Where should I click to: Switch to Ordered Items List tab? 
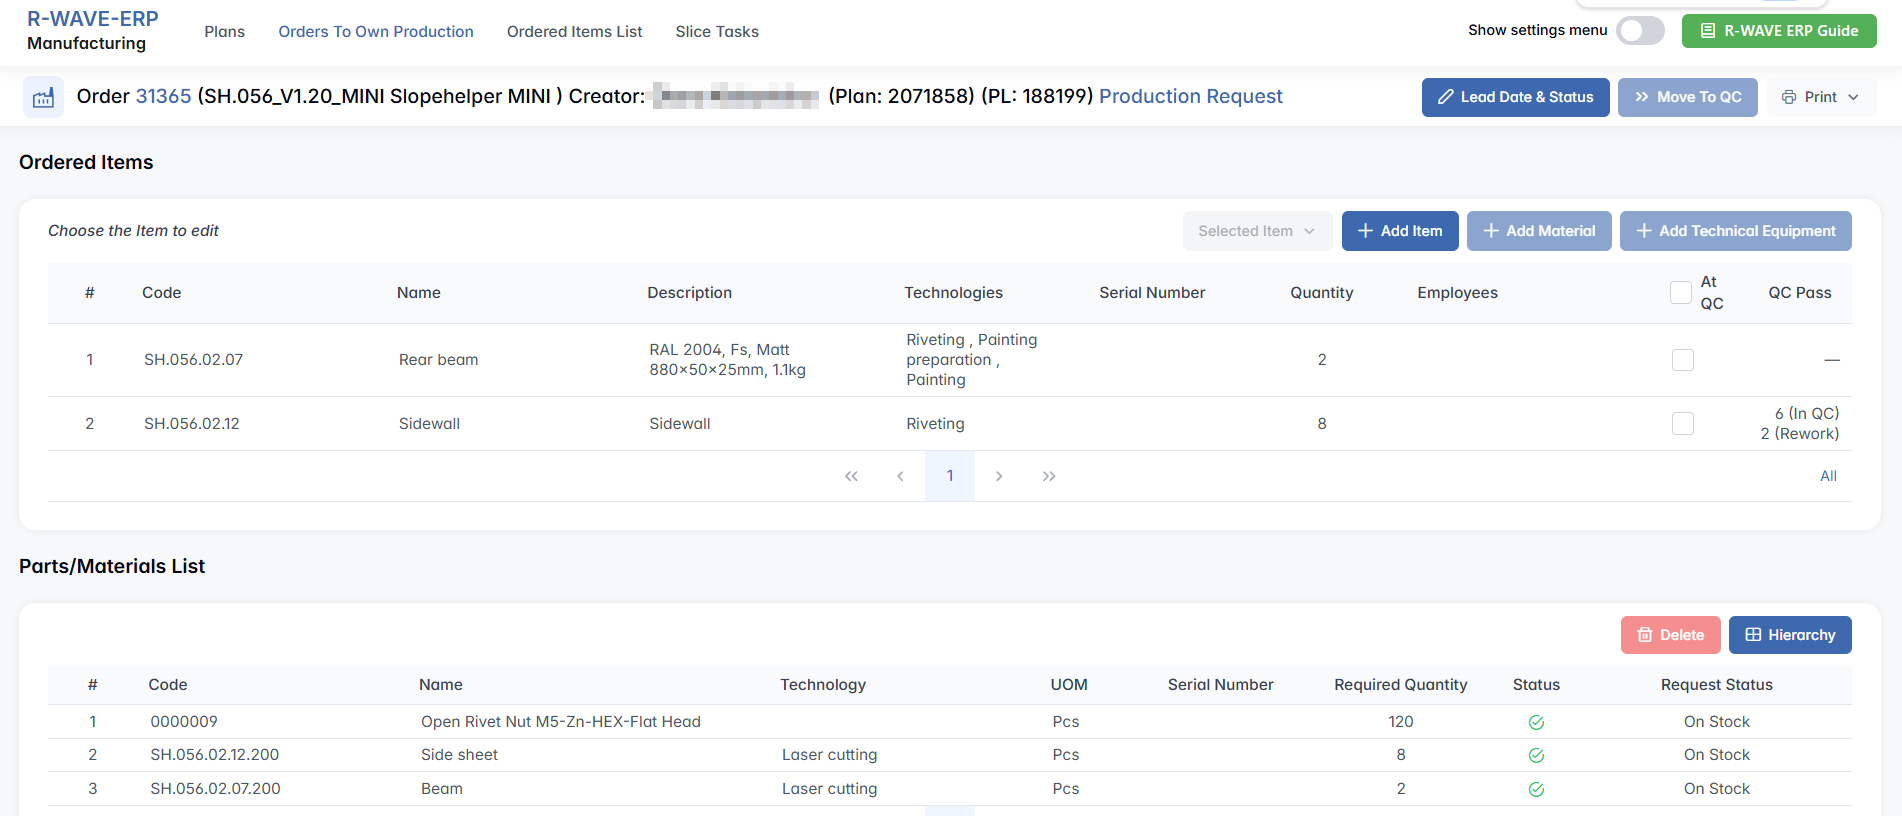click(x=574, y=32)
